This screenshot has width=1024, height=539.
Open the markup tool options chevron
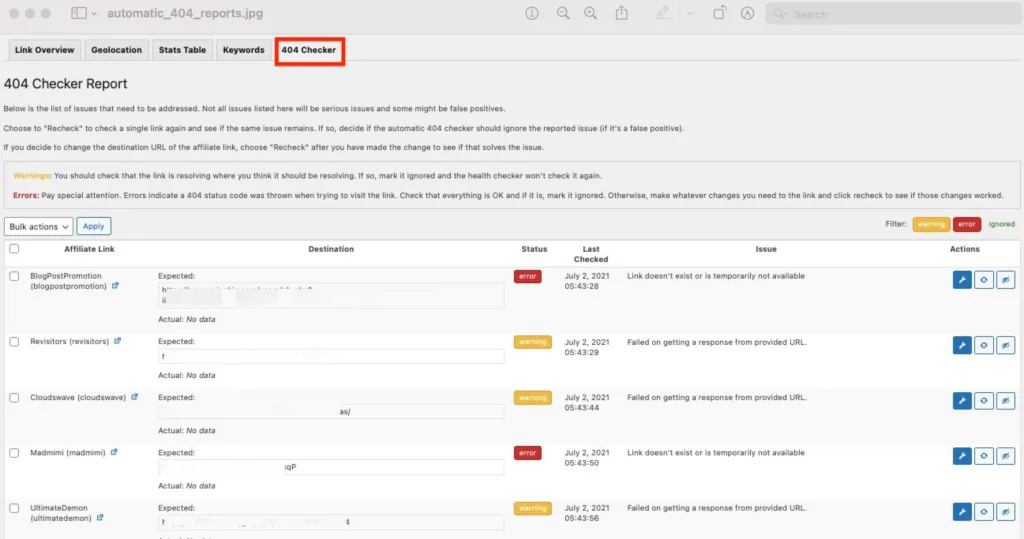[x=690, y=14]
